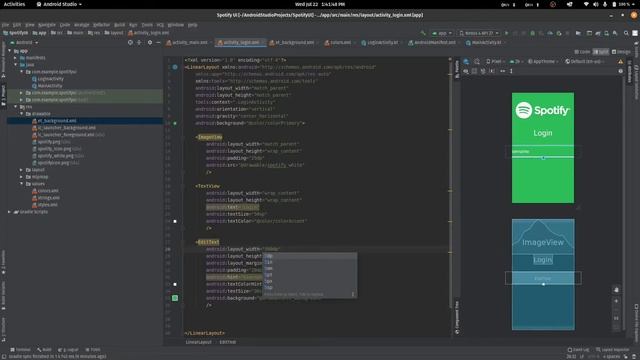Click the view options eye icon in preview toolbar
The width and height of the screenshot is (640, 360).
click(x=466, y=71)
